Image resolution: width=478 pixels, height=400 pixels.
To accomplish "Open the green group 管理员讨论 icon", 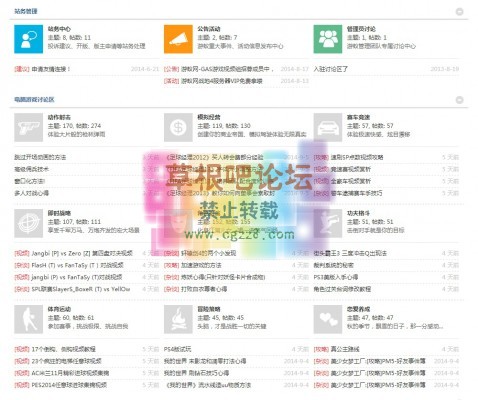I will pyautogui.click(x=328, y=39).
